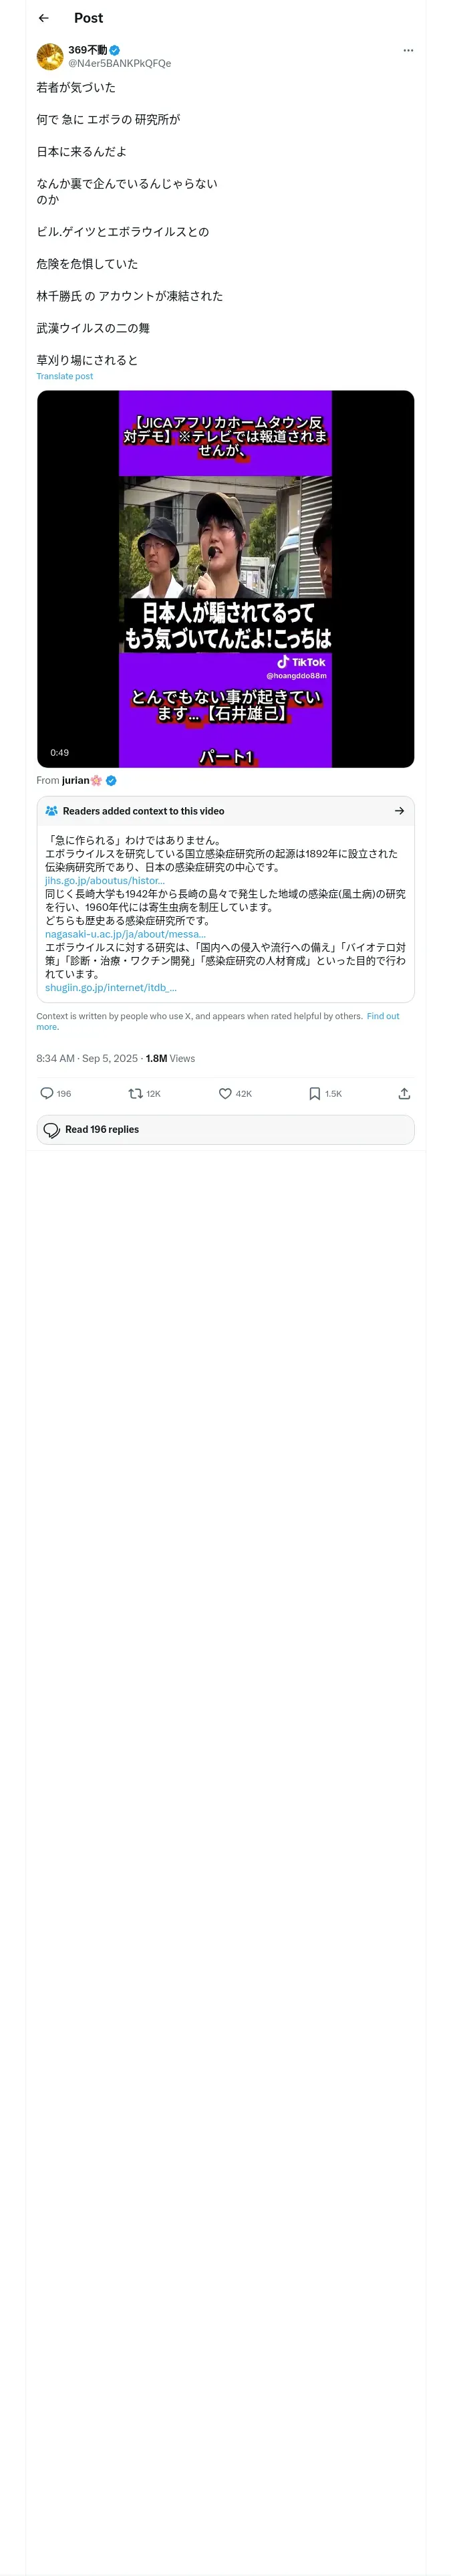Click the reply icon with 196

[47, 1093]
